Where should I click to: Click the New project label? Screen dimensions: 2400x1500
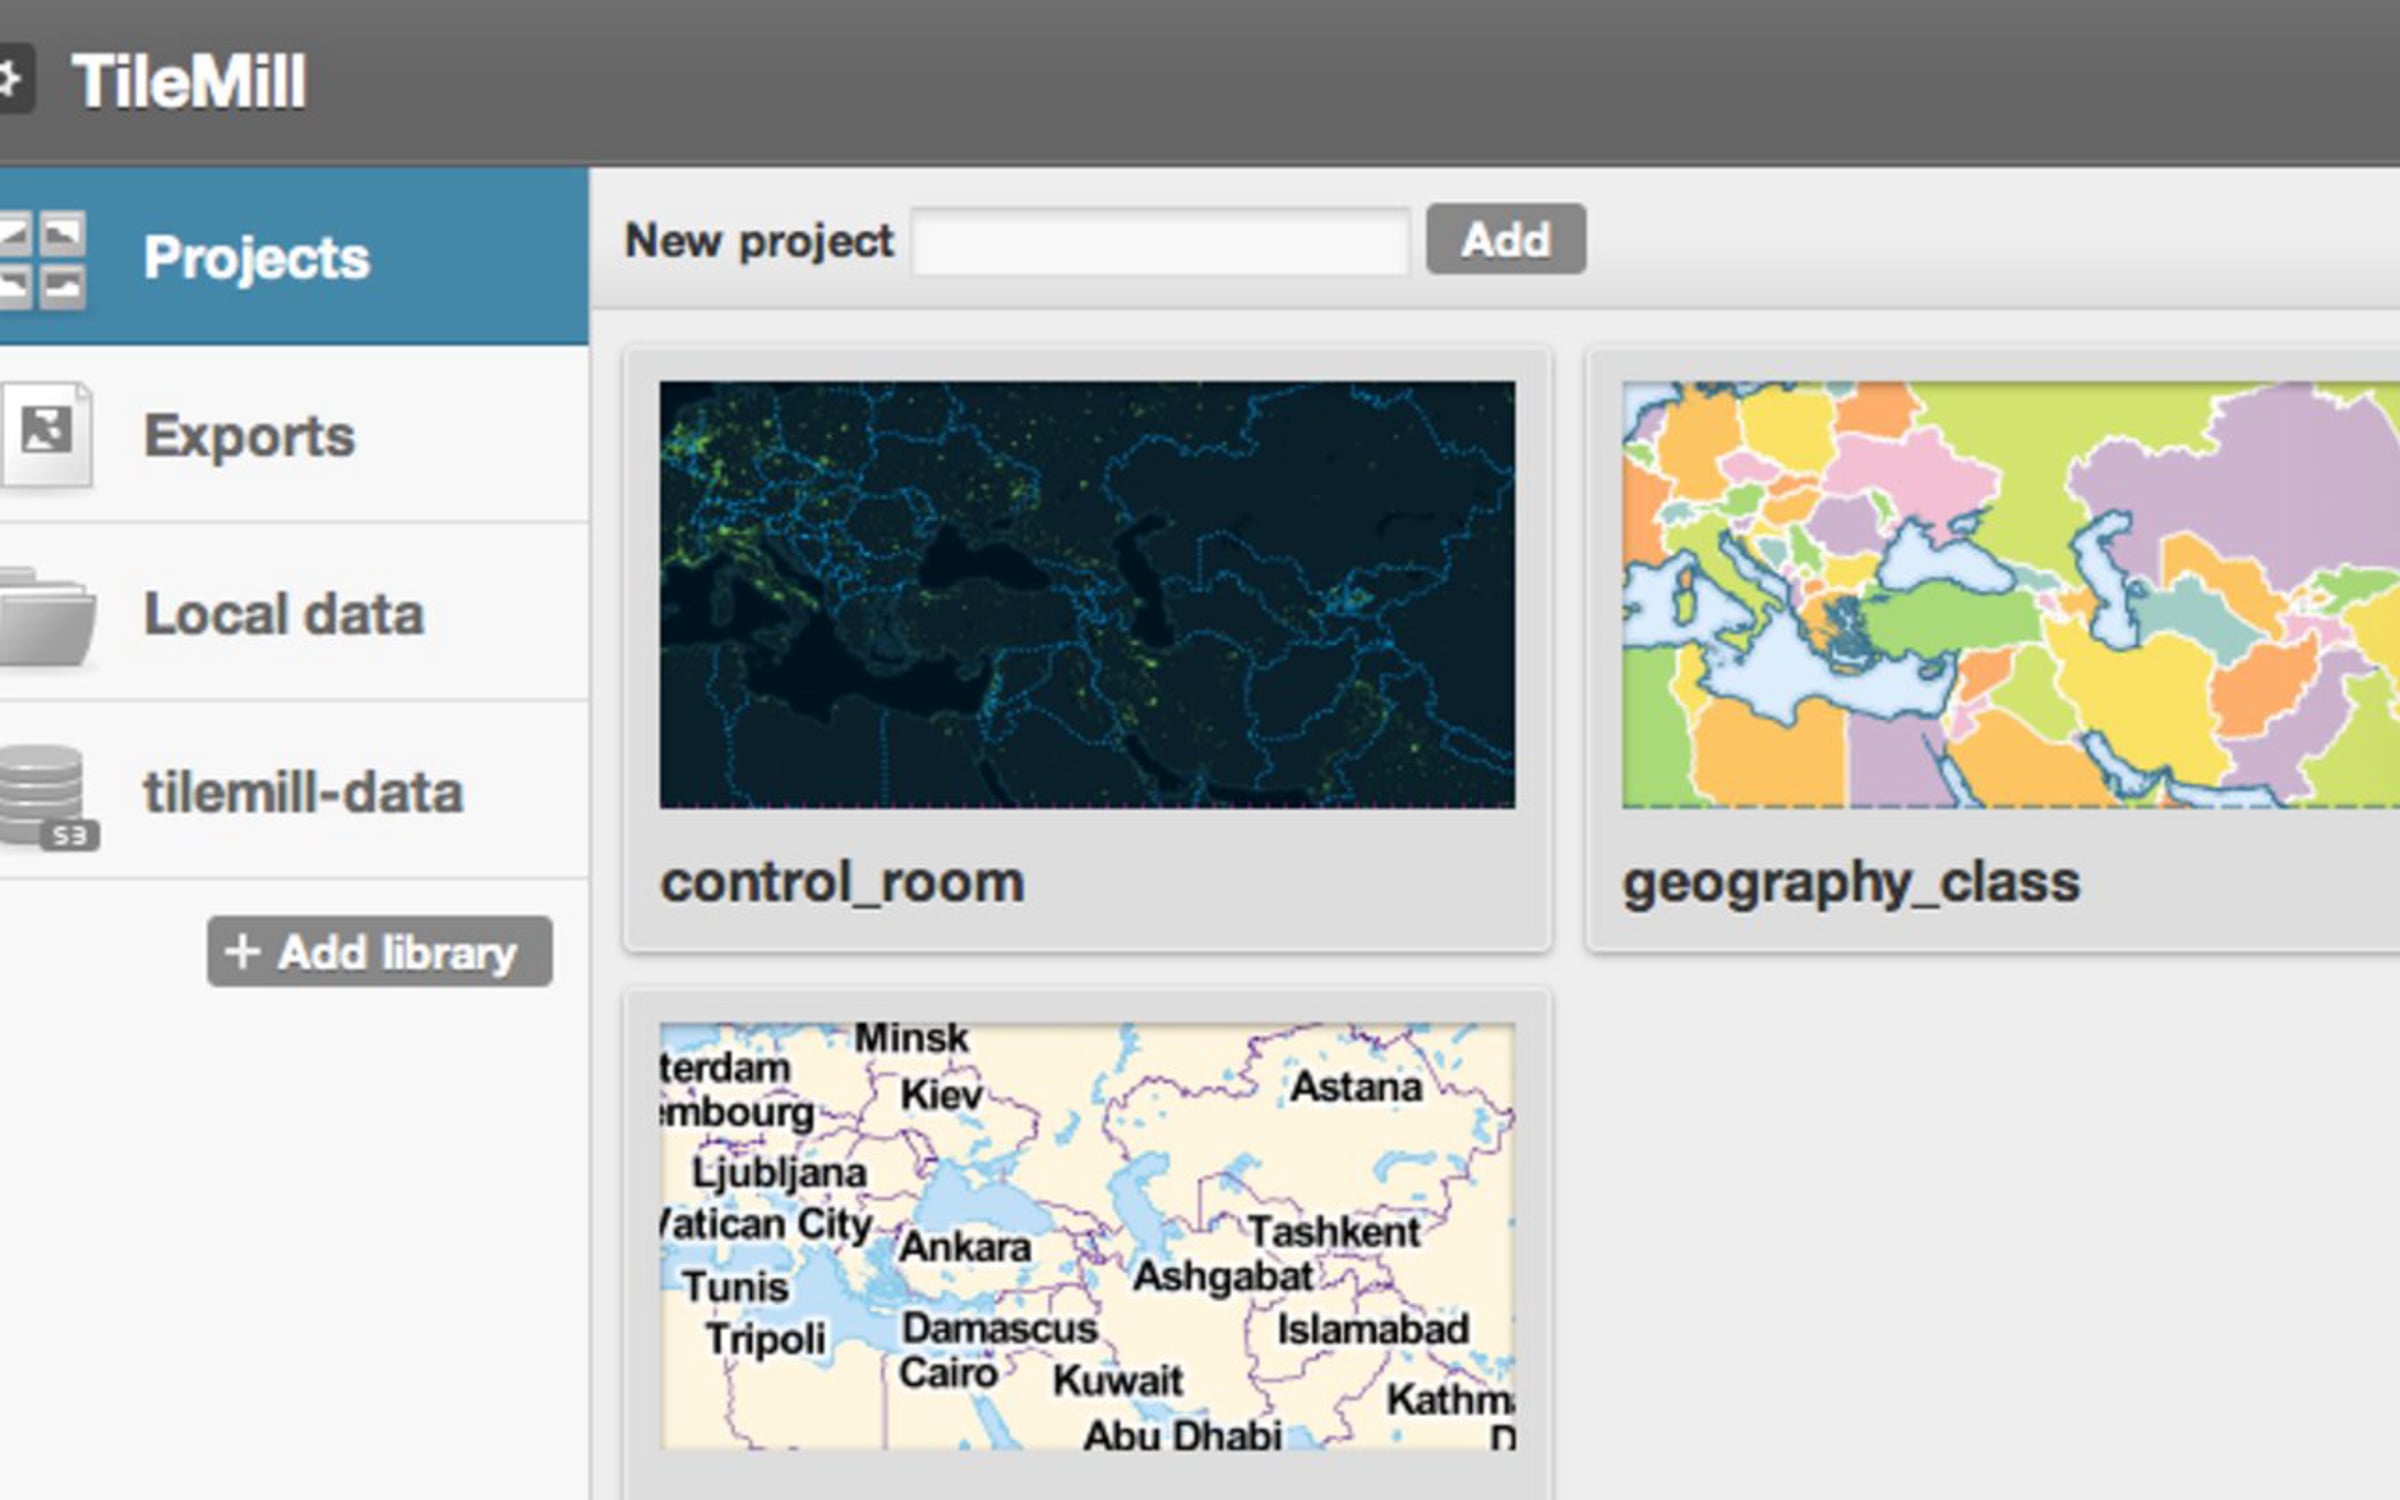[x=759, y=242]
